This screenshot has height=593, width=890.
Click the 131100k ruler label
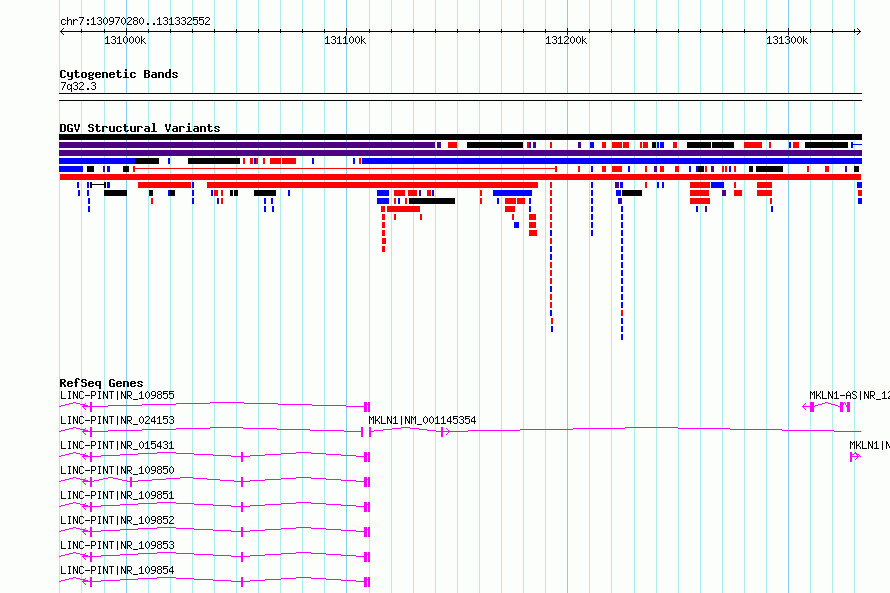(345, 40)
